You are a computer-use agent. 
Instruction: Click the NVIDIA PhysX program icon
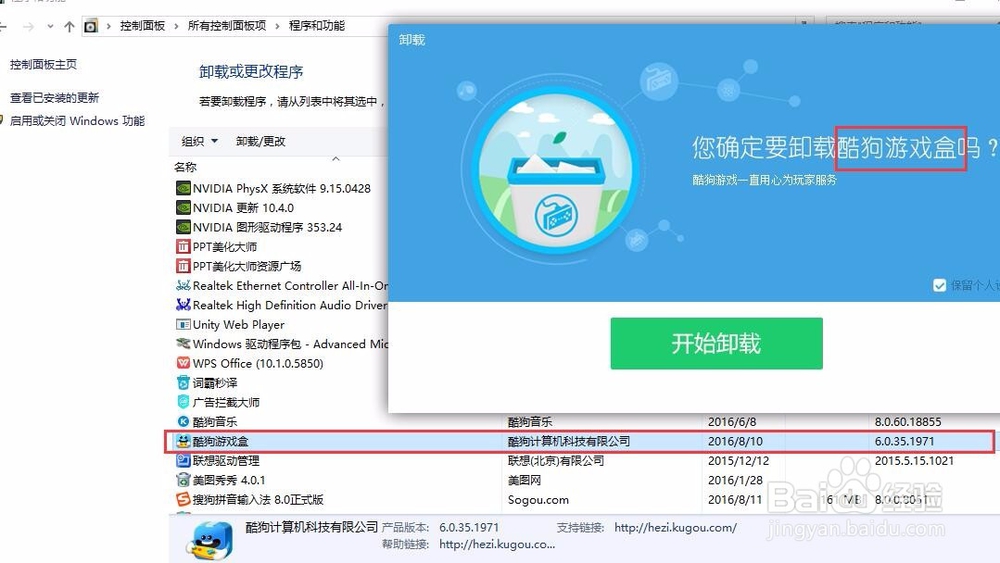183,188
